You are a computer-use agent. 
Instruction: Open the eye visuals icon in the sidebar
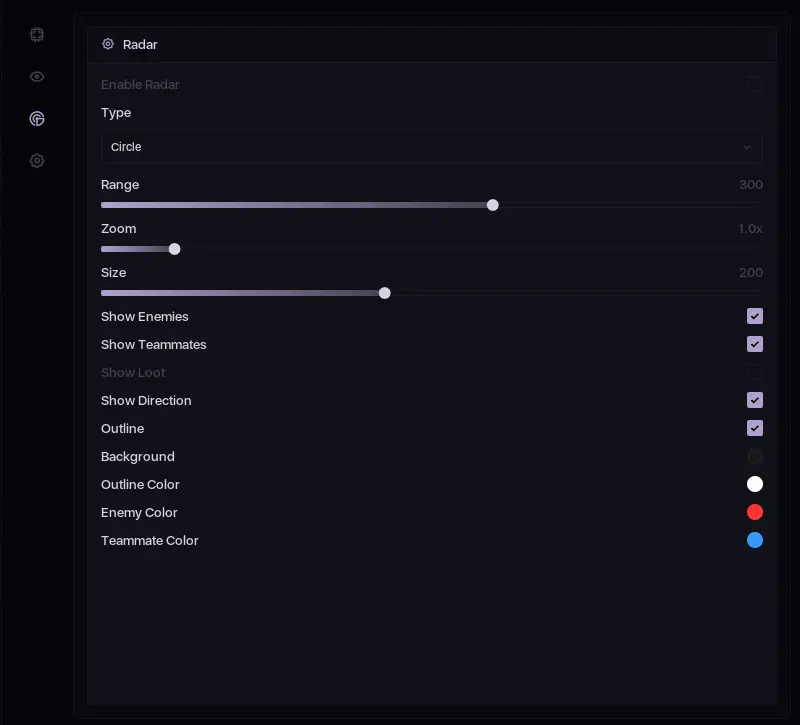click(x=37, y=77)
